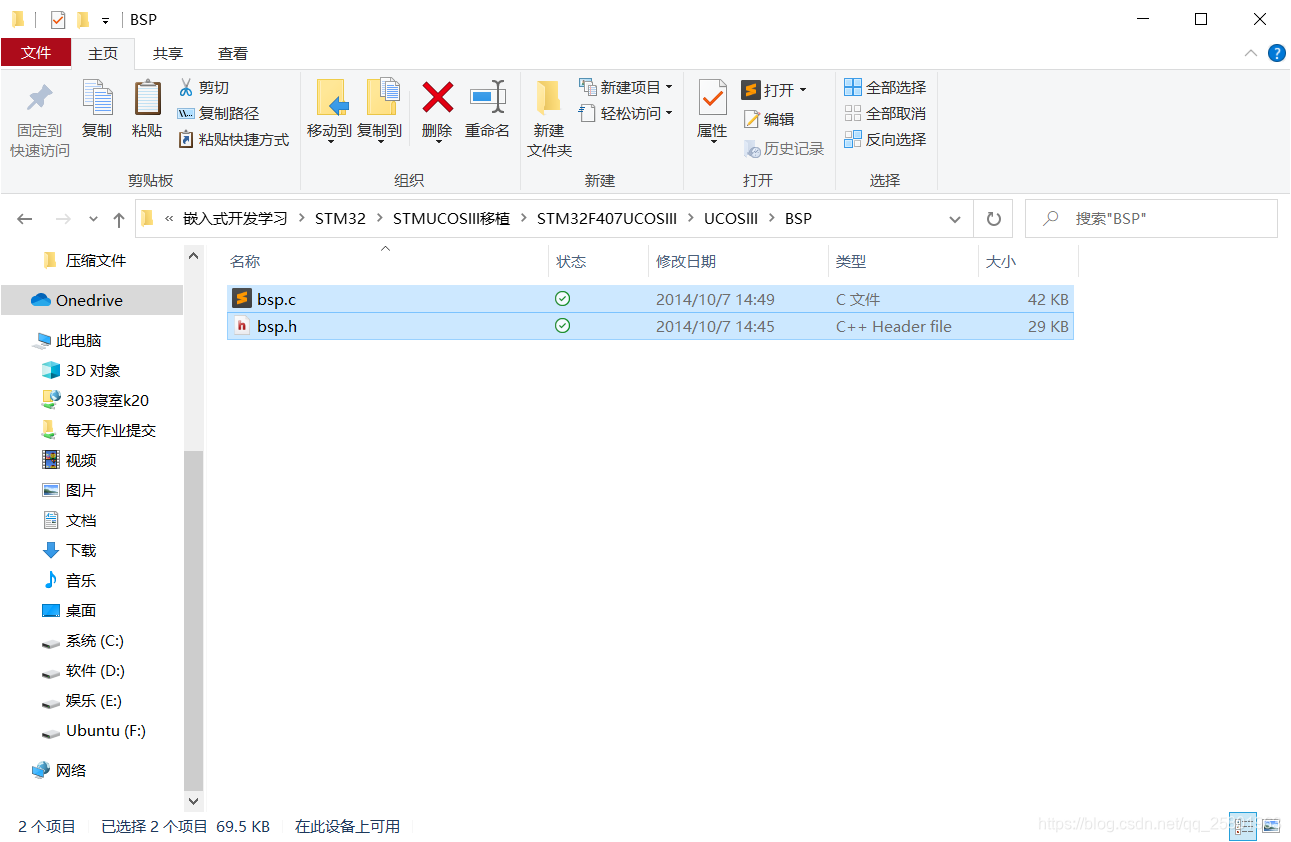Open Onedrive in the navigation pane
The image size is (1291, 842).
tap(89, 300)
